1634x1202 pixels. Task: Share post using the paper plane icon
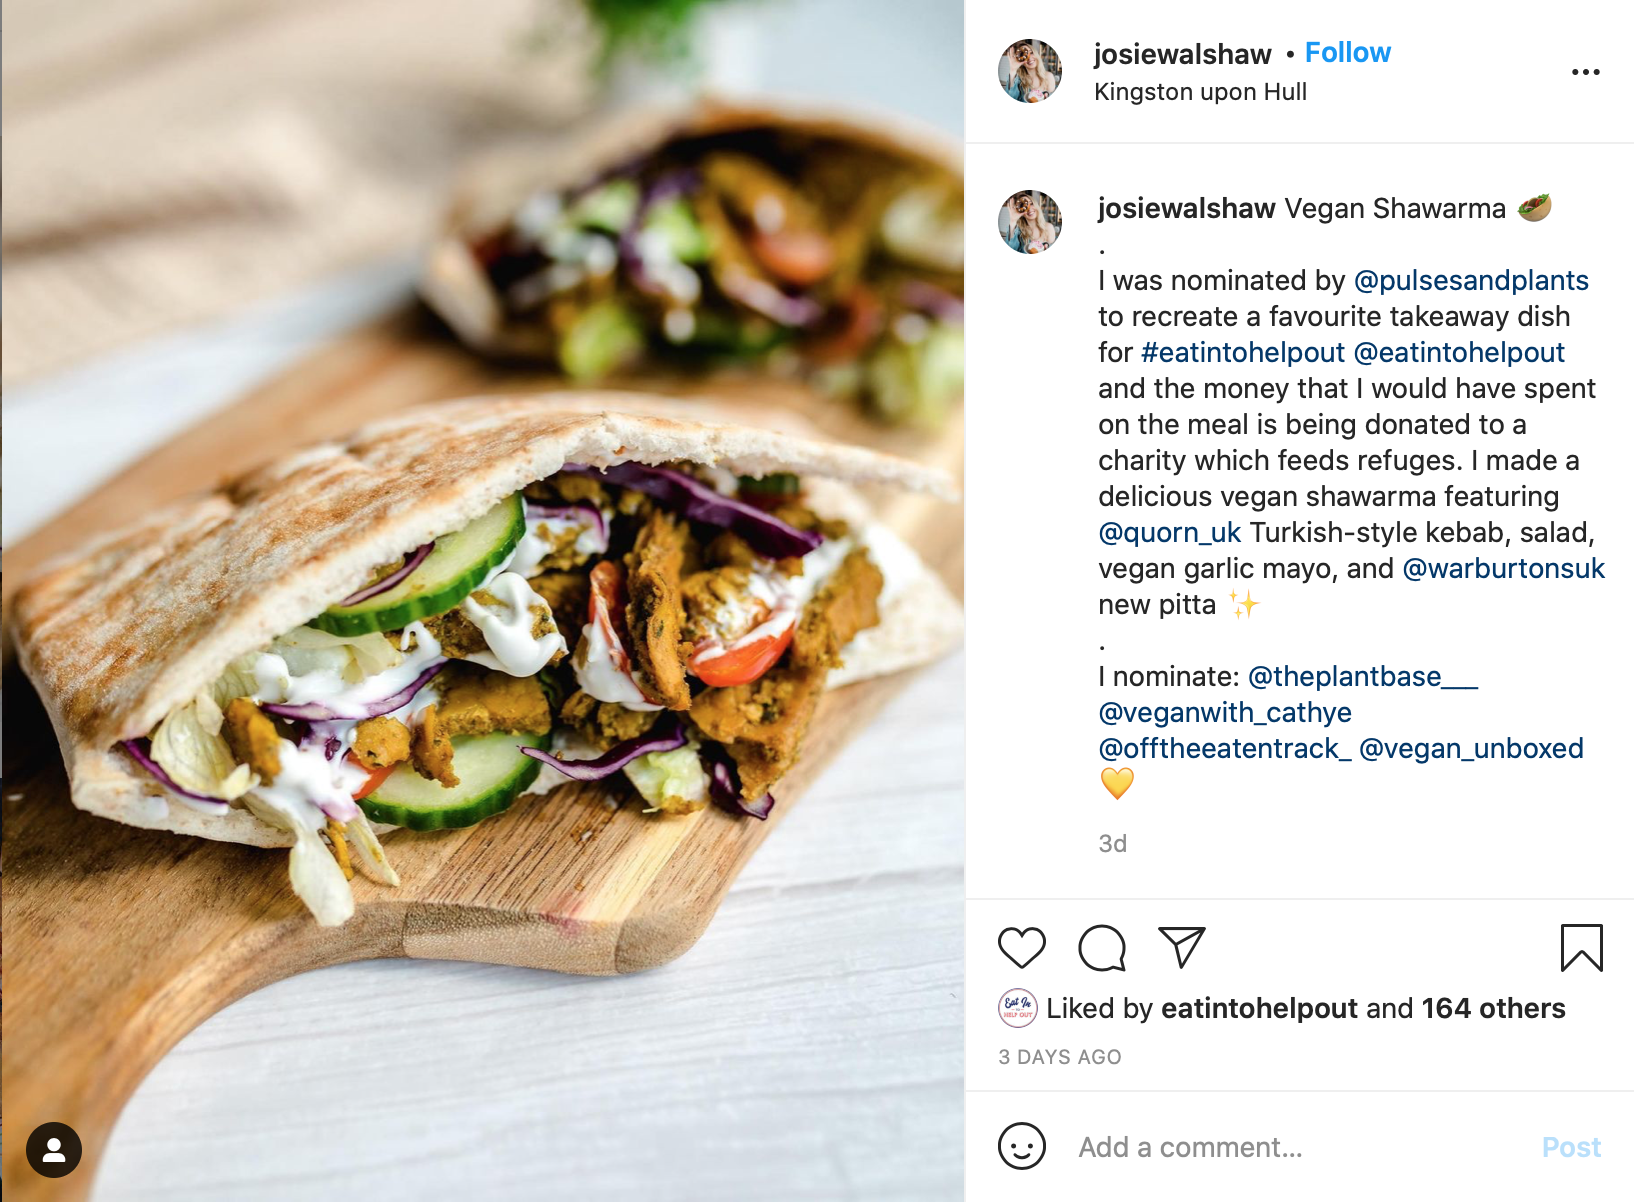pyautogui.click(x=1181, y=947)
